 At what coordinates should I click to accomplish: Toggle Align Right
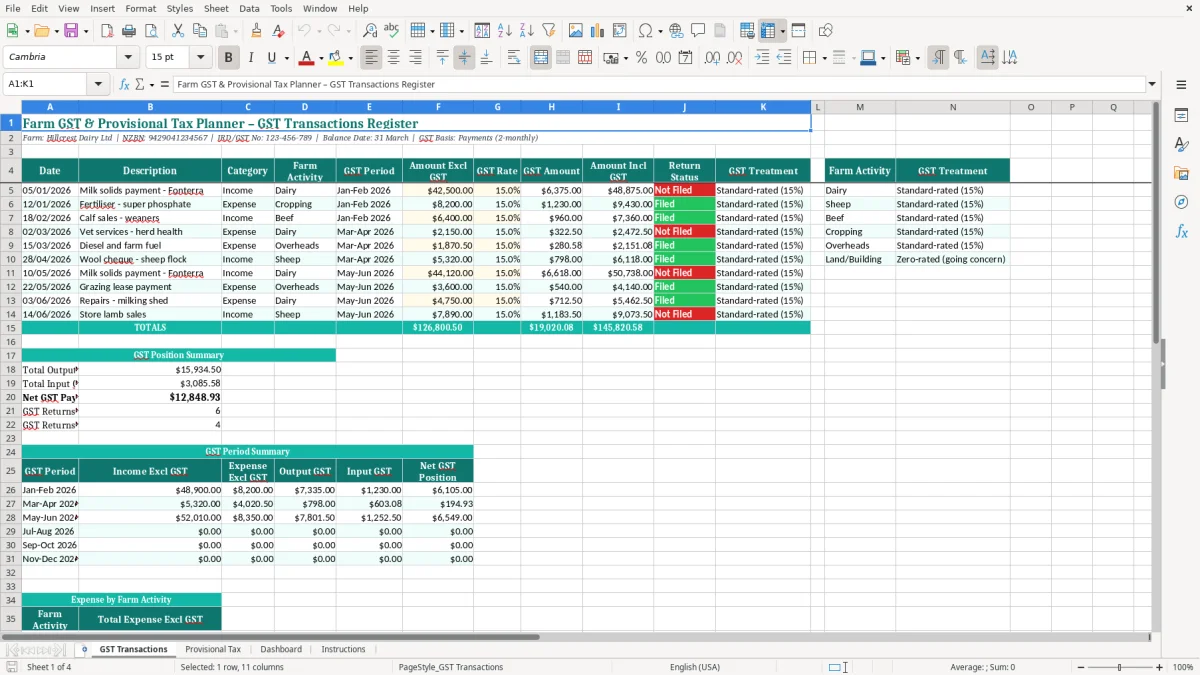[x=415, y=58]
